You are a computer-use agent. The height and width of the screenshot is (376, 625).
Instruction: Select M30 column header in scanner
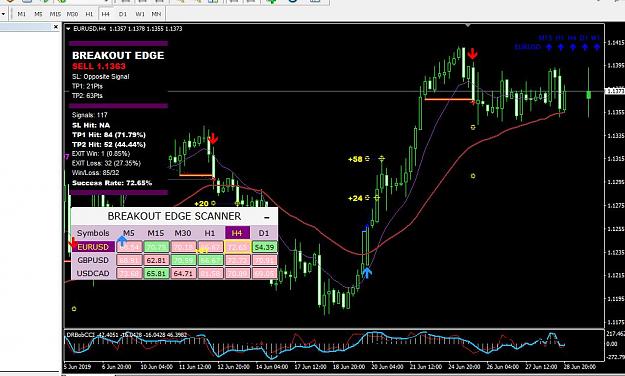pyautogui.click(x=183, y=233)
